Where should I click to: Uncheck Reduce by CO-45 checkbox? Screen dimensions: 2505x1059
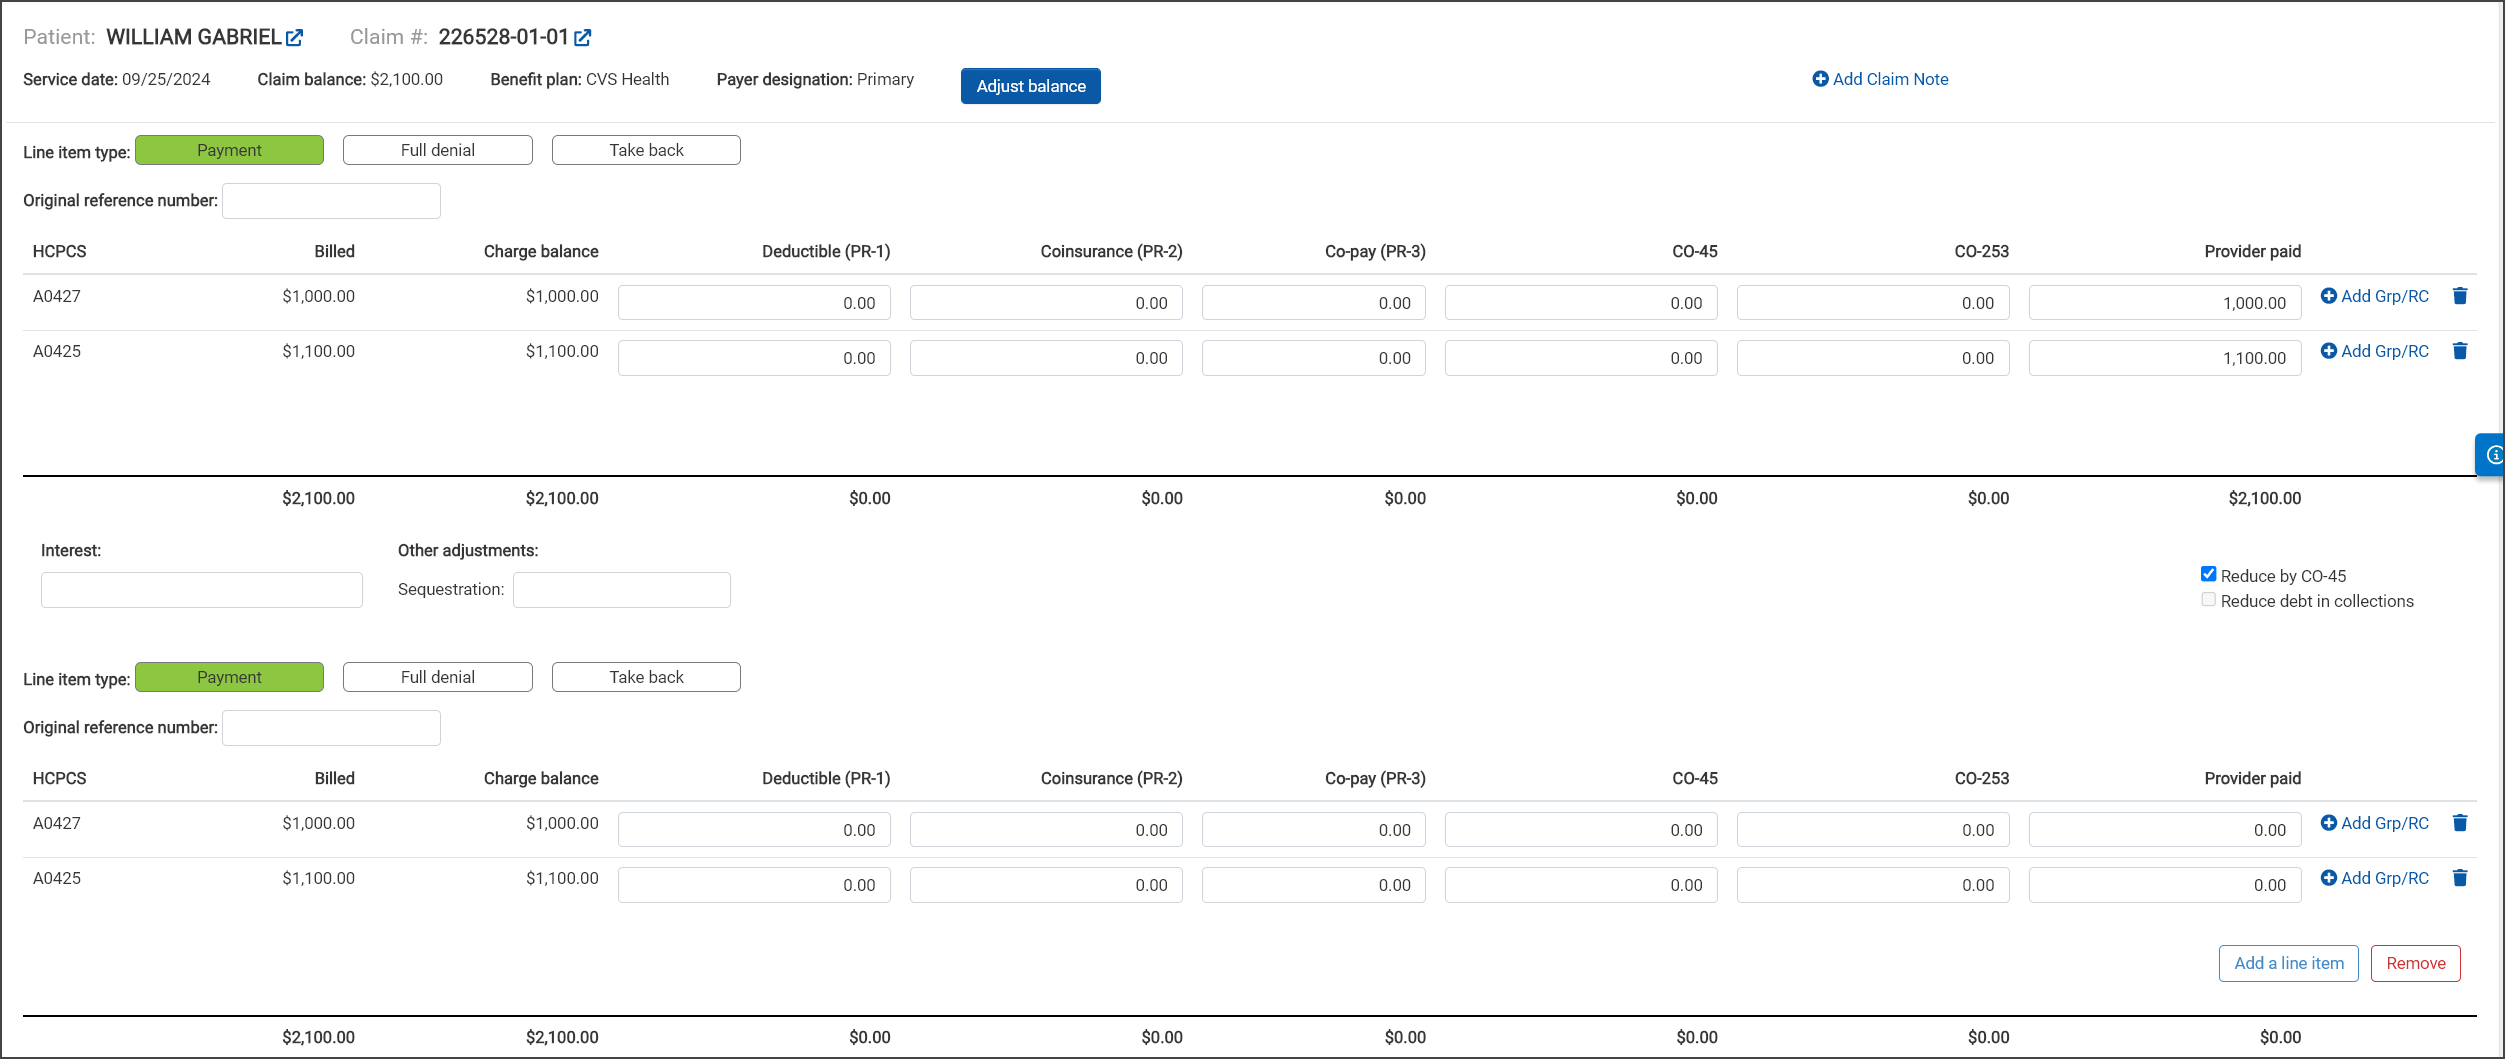click(x=2208, y=574)
